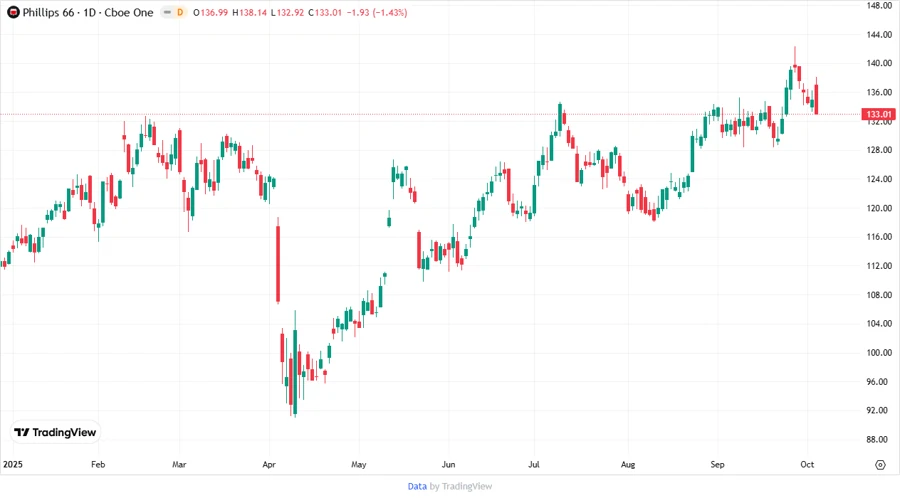Click the 88.00 price scale label

[x=879, y=439]
